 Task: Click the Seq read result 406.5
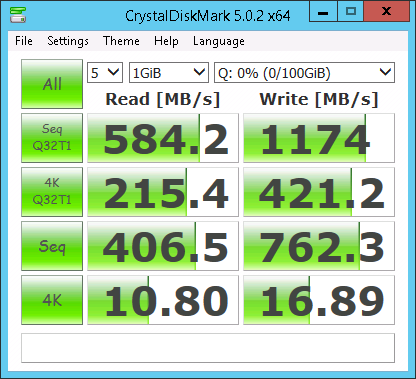pos(163,246)
